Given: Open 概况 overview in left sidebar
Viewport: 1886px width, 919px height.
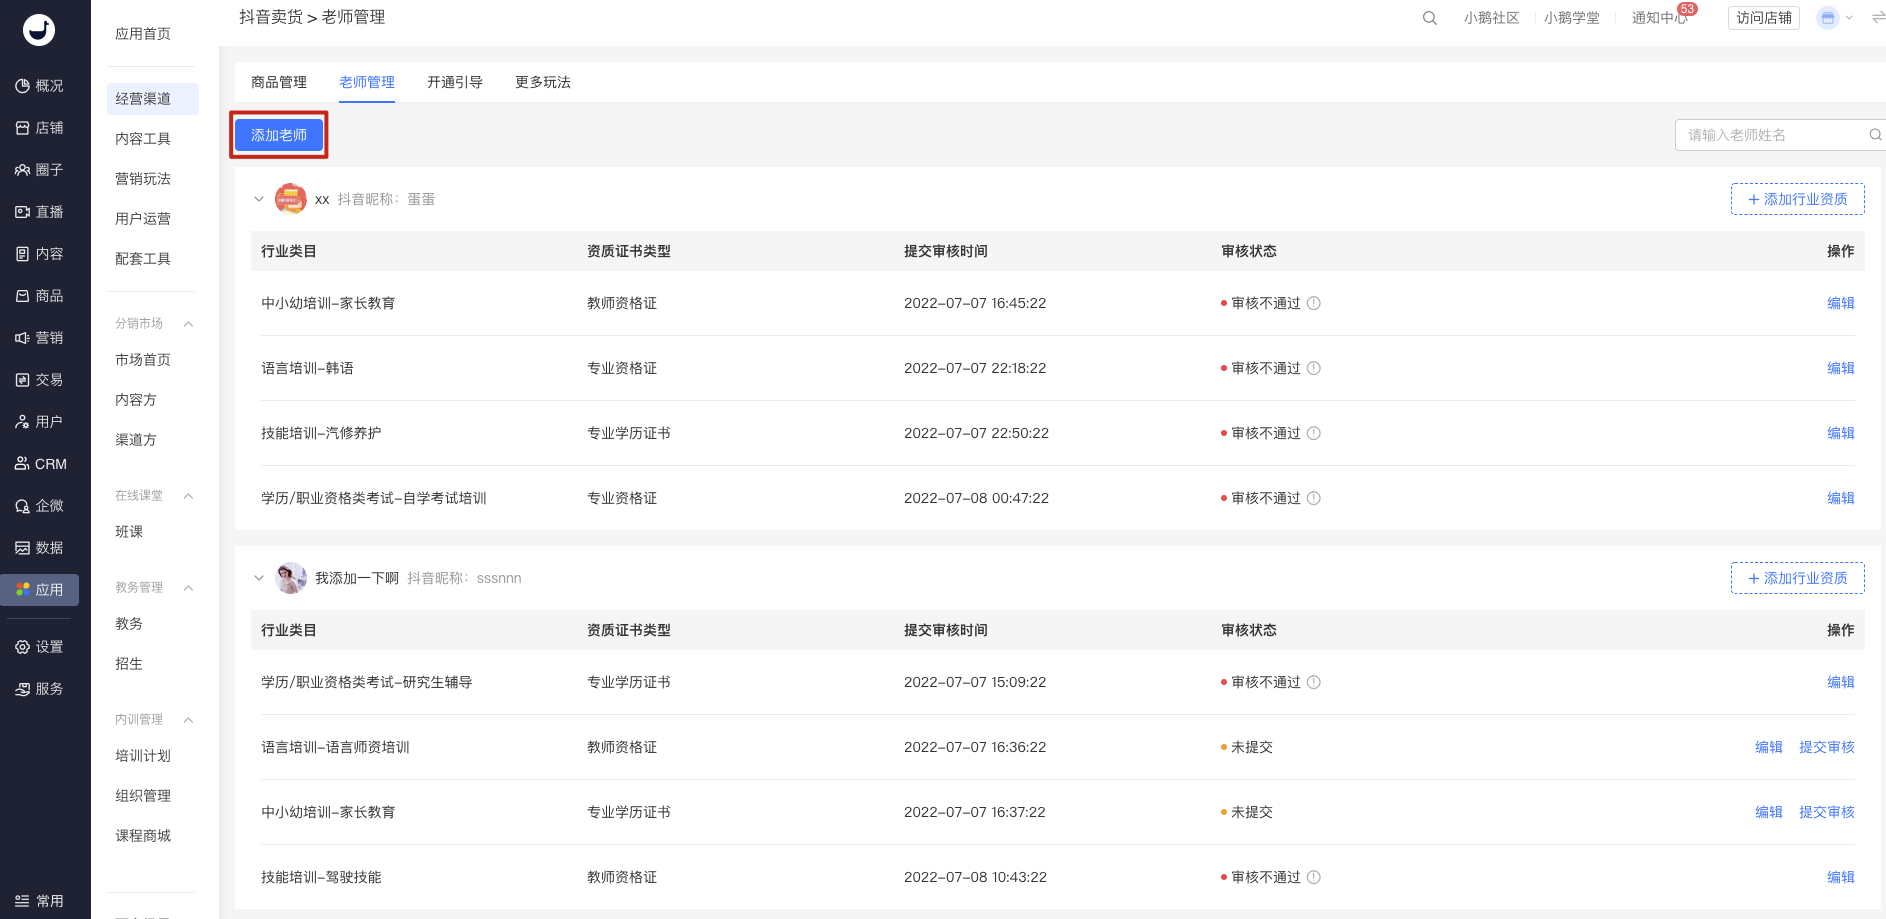Looking at the screenshot, I should [x=40, y=86].
